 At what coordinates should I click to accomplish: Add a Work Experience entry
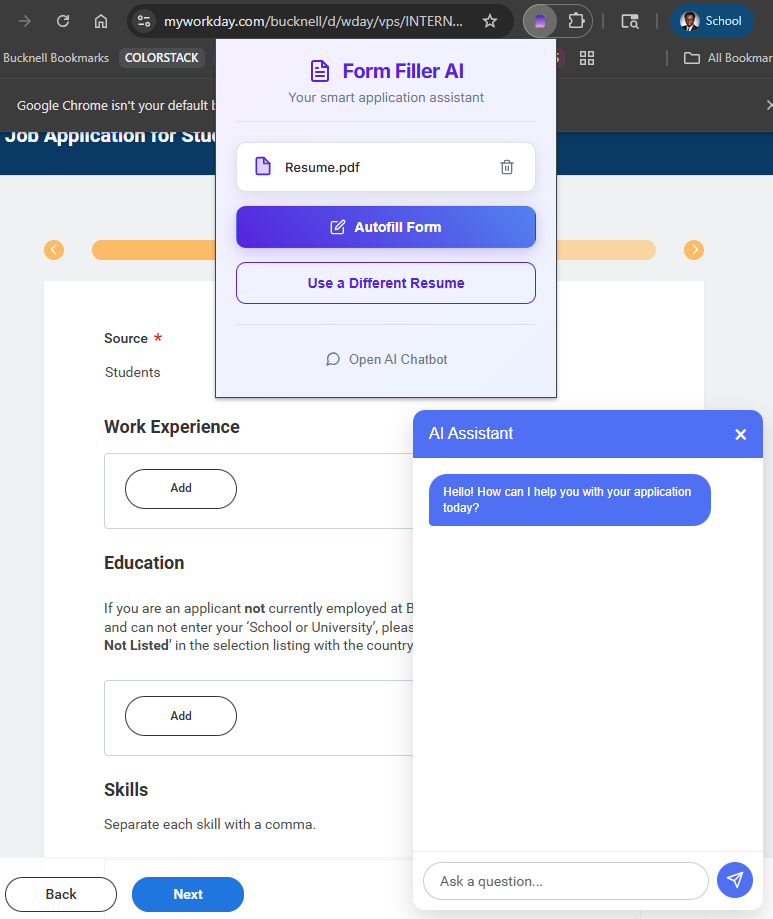click(x=181, y=488)
